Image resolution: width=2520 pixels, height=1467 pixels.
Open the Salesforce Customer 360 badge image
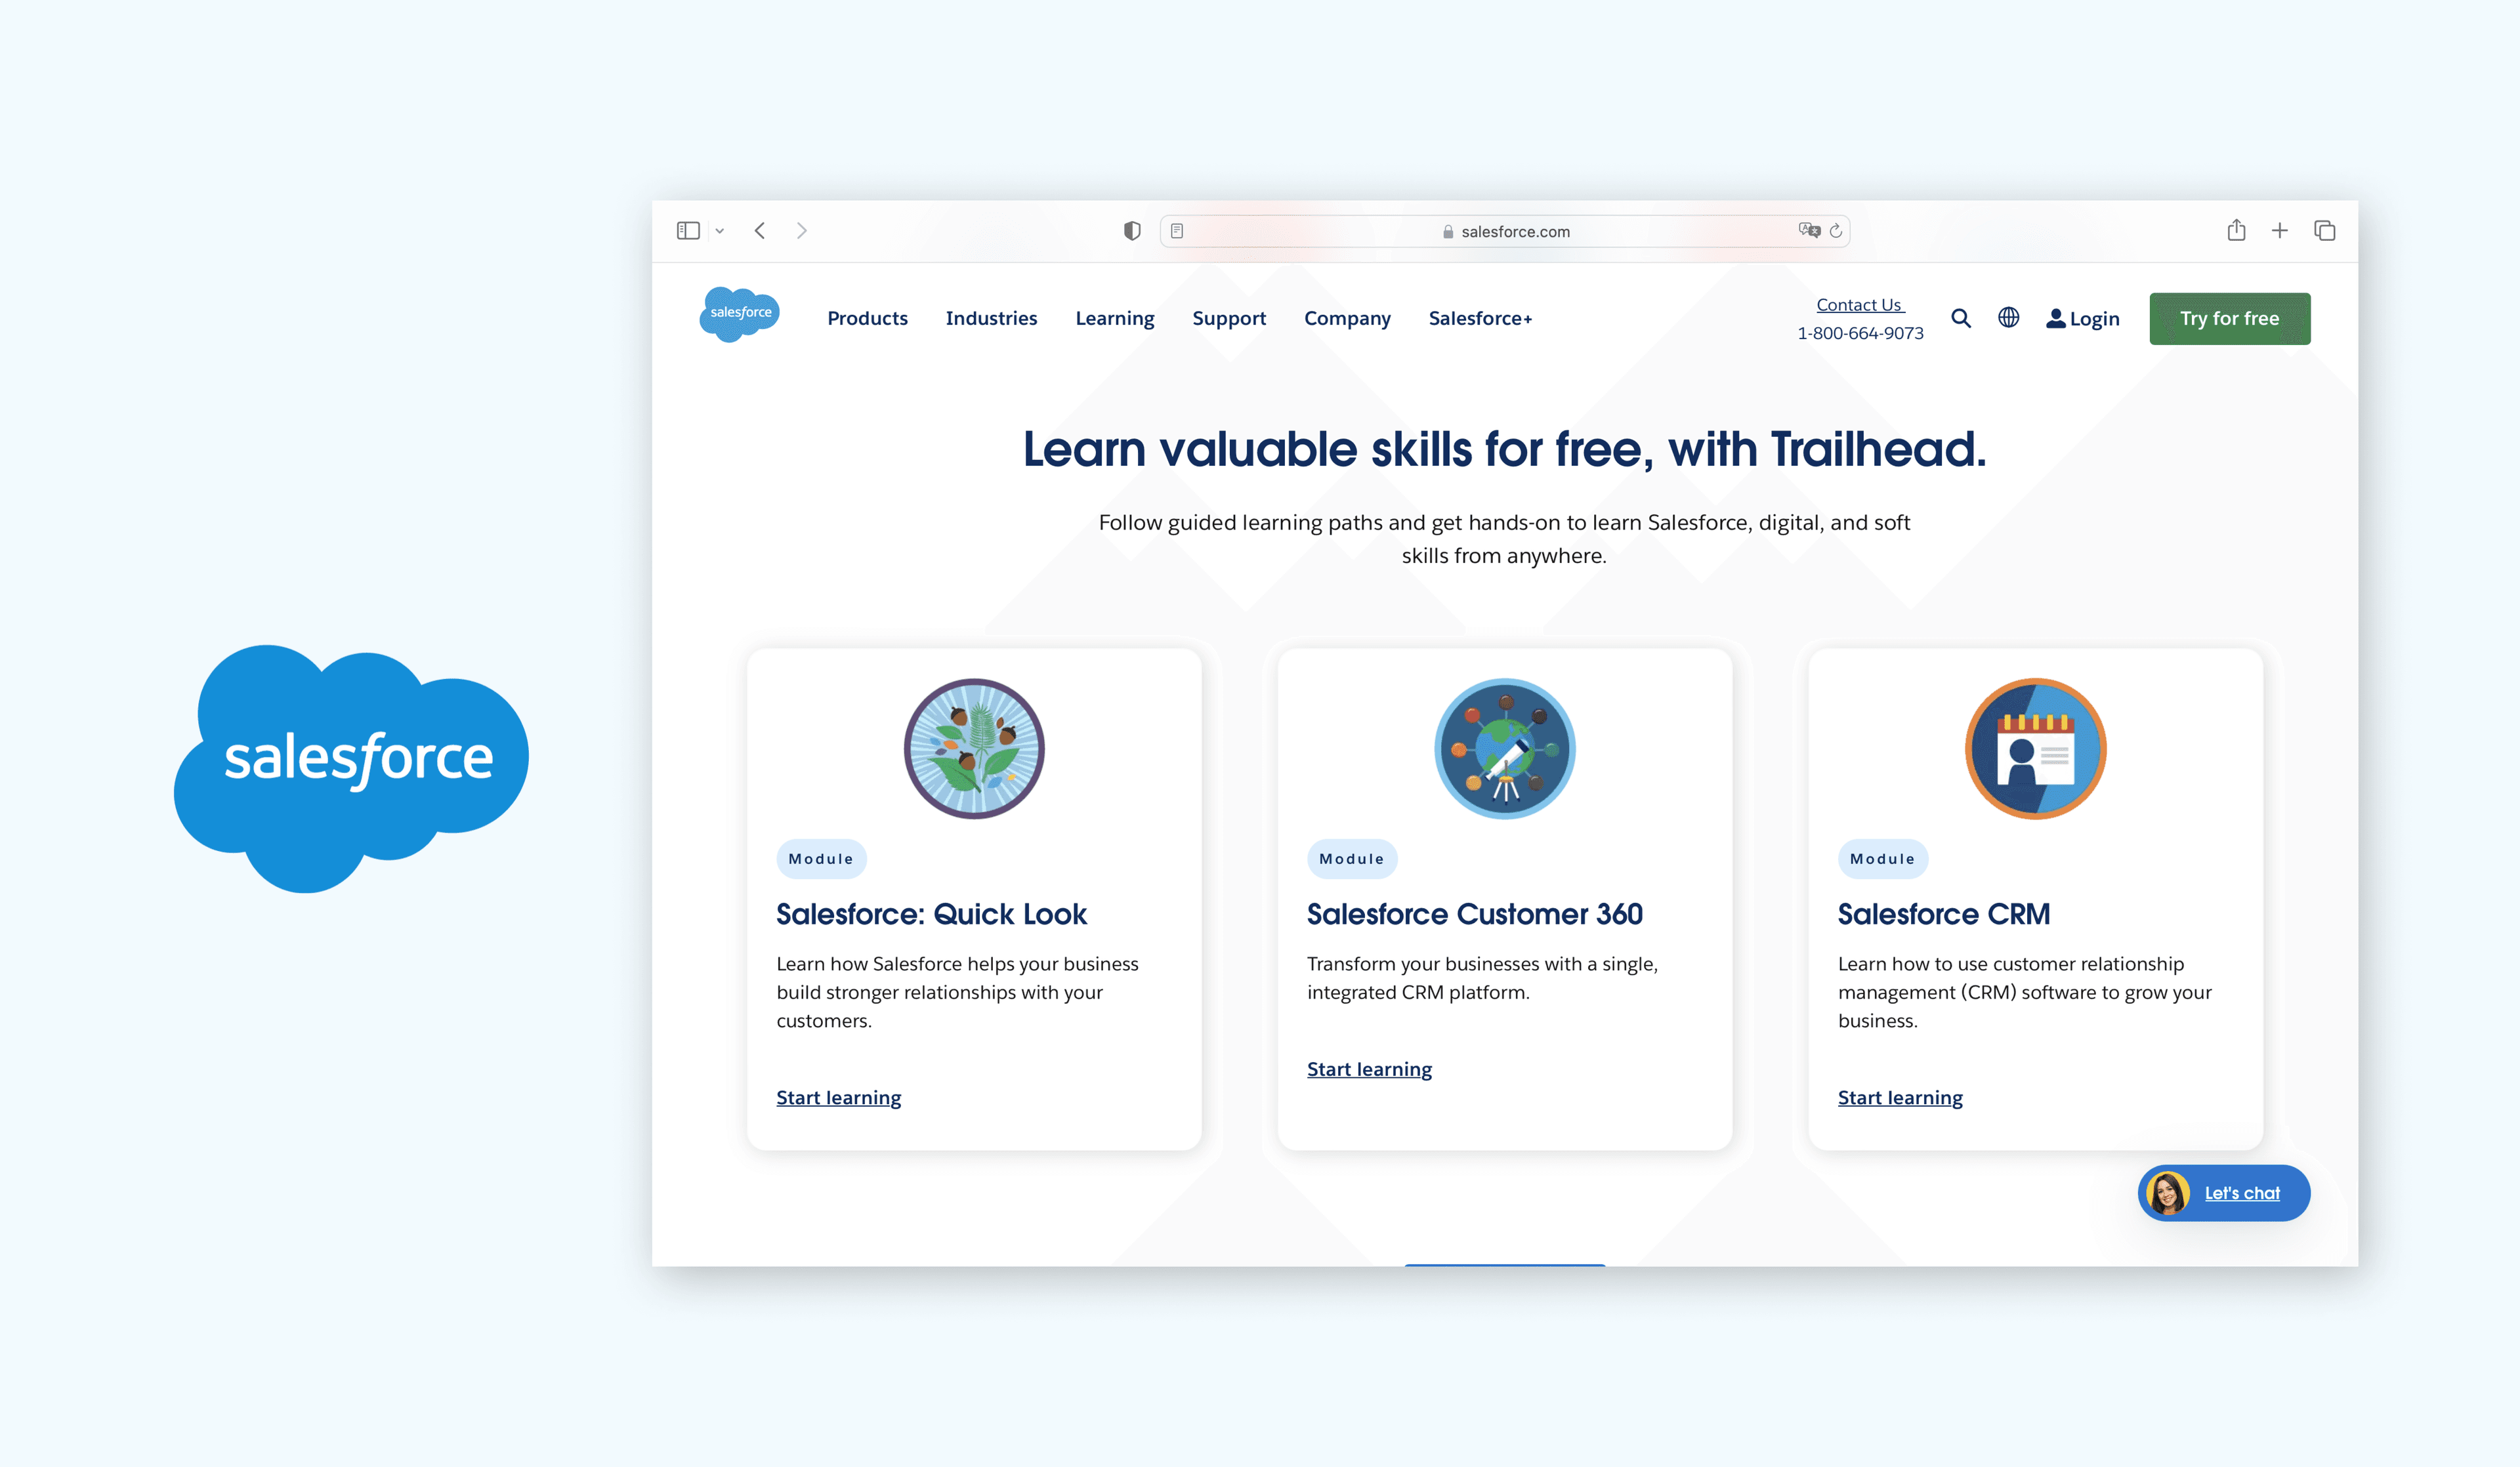(x=1504, y=748)
